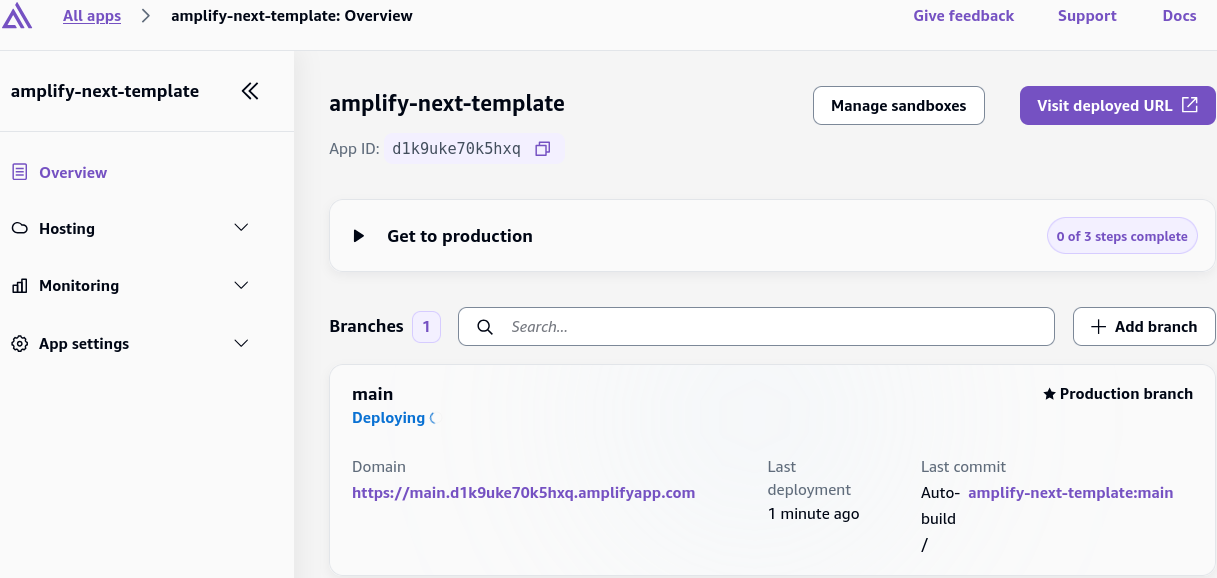Go to All apps breadcrumb
The height and width of the screenshot is (578, 1217).
tap(92, 16)
